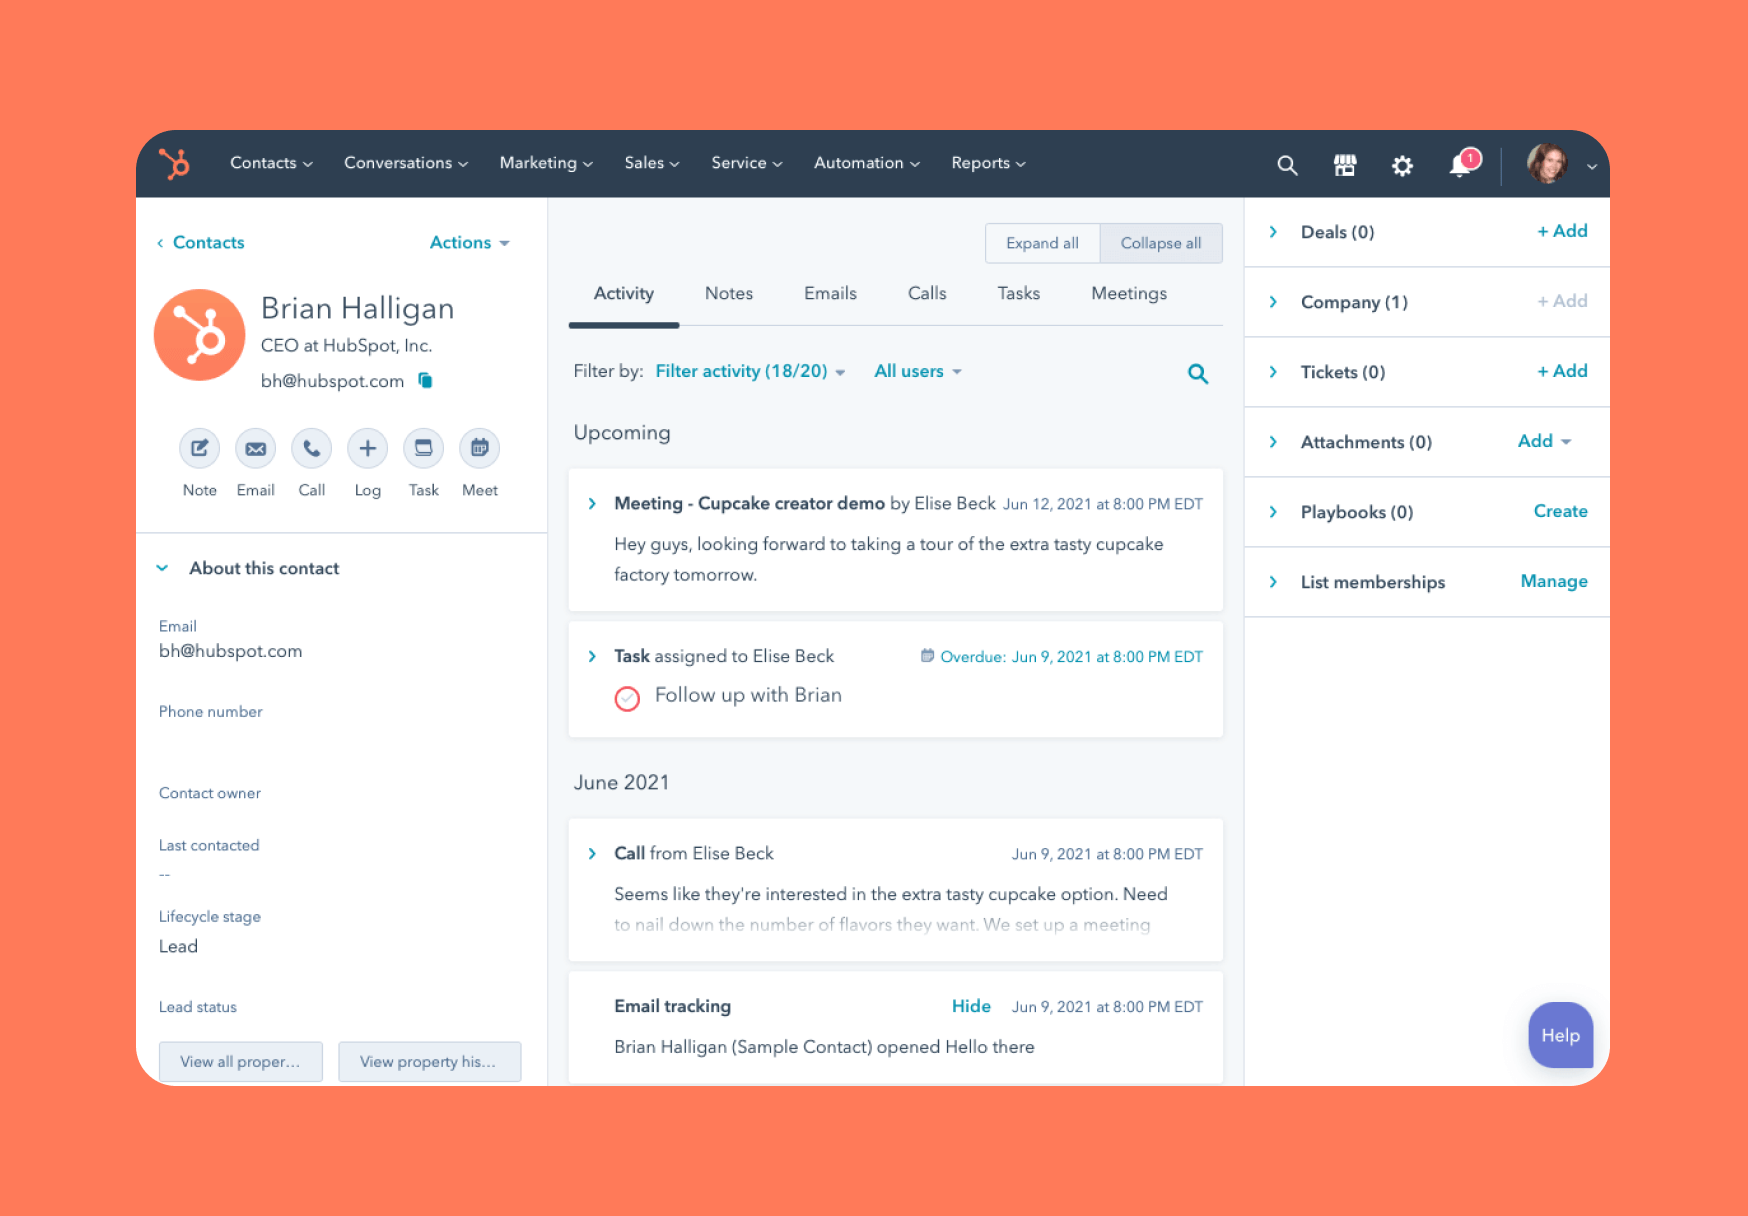
Task: Click the calendar icon beside Overdue date
Action: [x=927, y=656]
